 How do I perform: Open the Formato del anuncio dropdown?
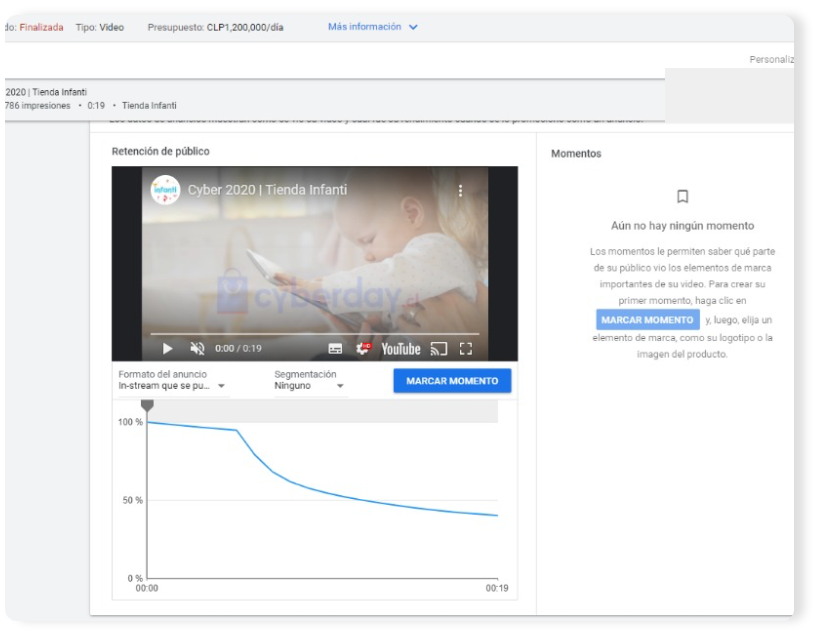point(173,386)
